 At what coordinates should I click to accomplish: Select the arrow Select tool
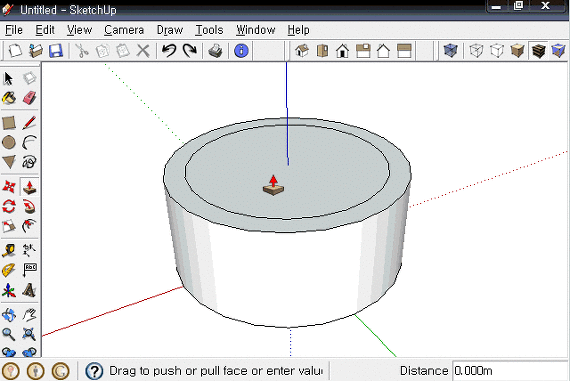8,78
